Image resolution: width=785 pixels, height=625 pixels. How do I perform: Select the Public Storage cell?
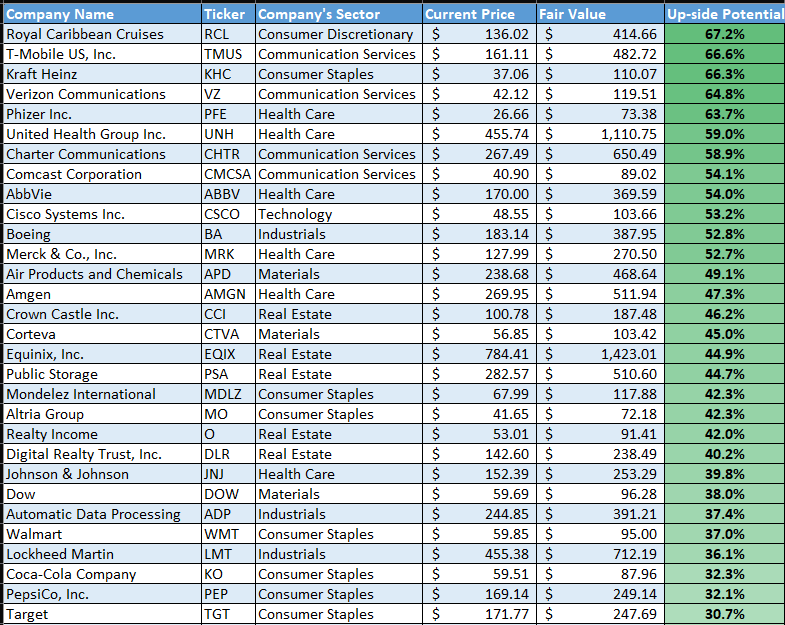click(102, 374)
